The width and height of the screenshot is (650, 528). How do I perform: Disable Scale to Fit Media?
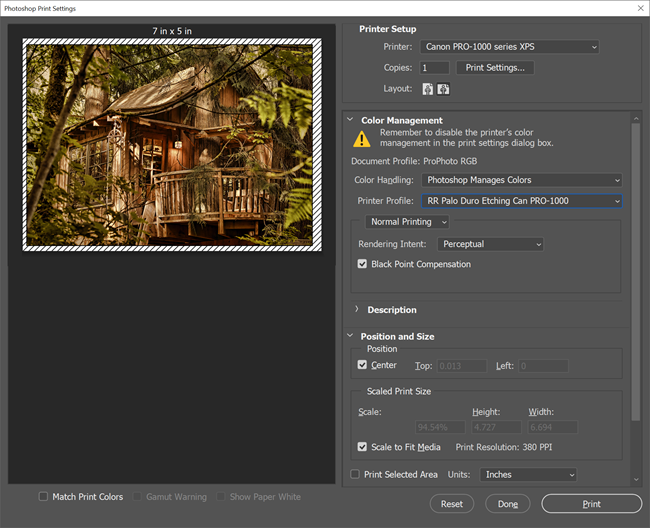pyautogui.click(x=363, y=447)
